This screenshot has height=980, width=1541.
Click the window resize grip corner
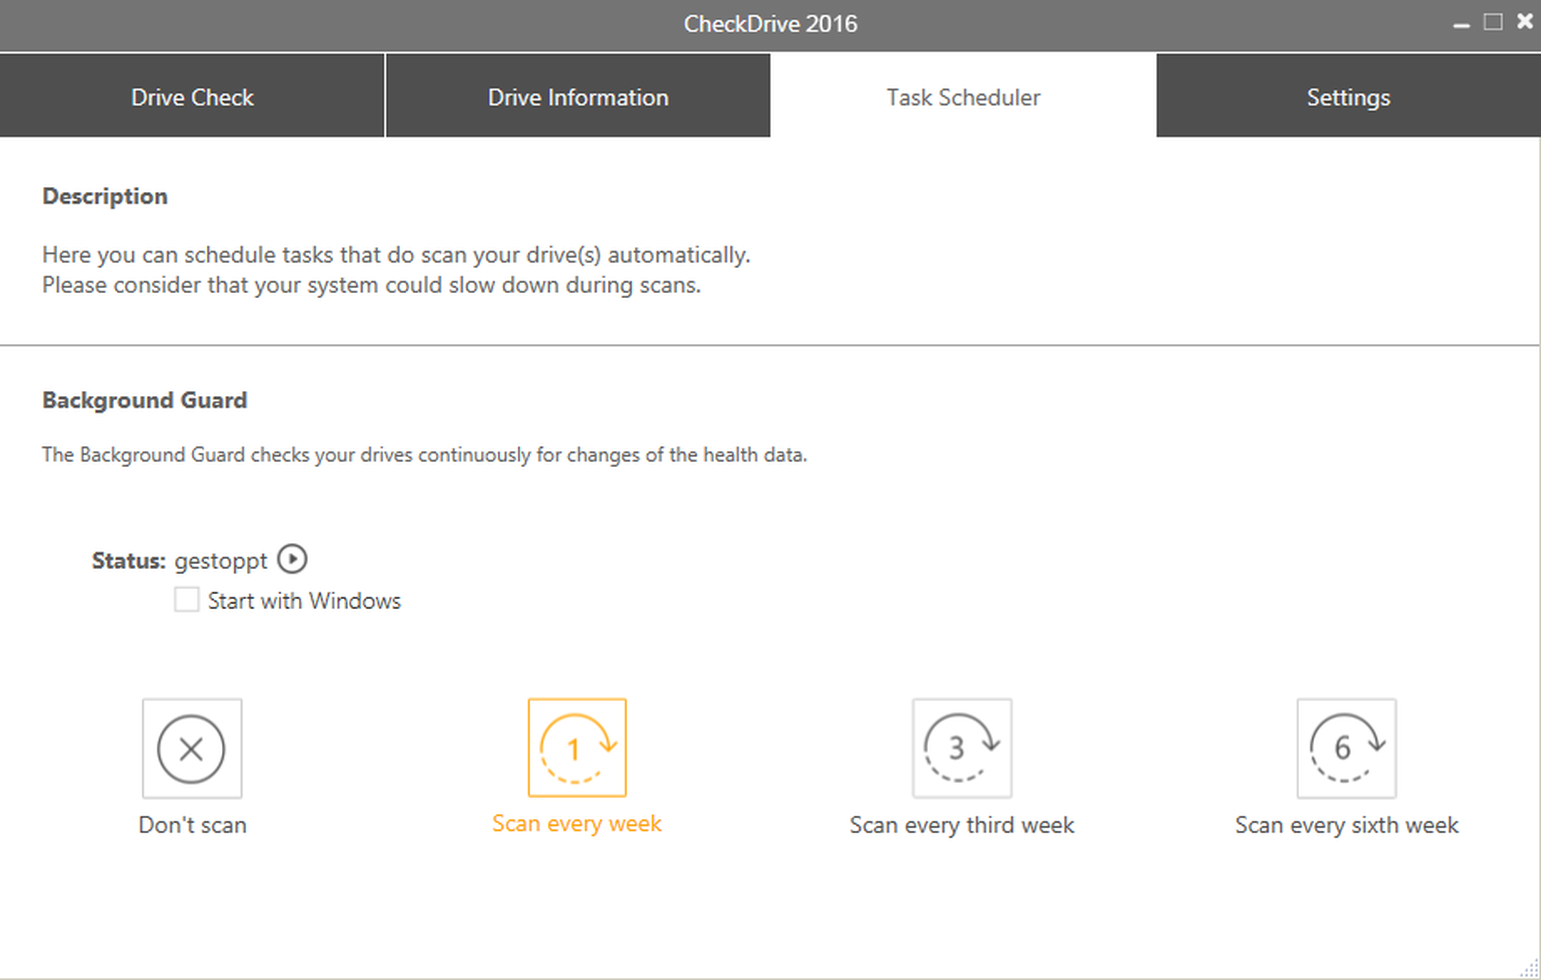click(1530, 969)
